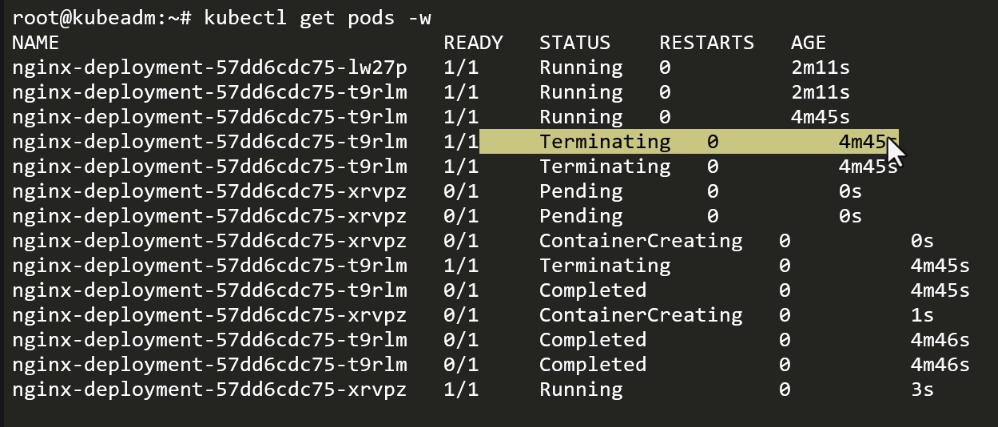Screen dimensions: 998x427
Task: Click Running status with age 4m45s
Action: pyautogui.click(x=580, y=118)
